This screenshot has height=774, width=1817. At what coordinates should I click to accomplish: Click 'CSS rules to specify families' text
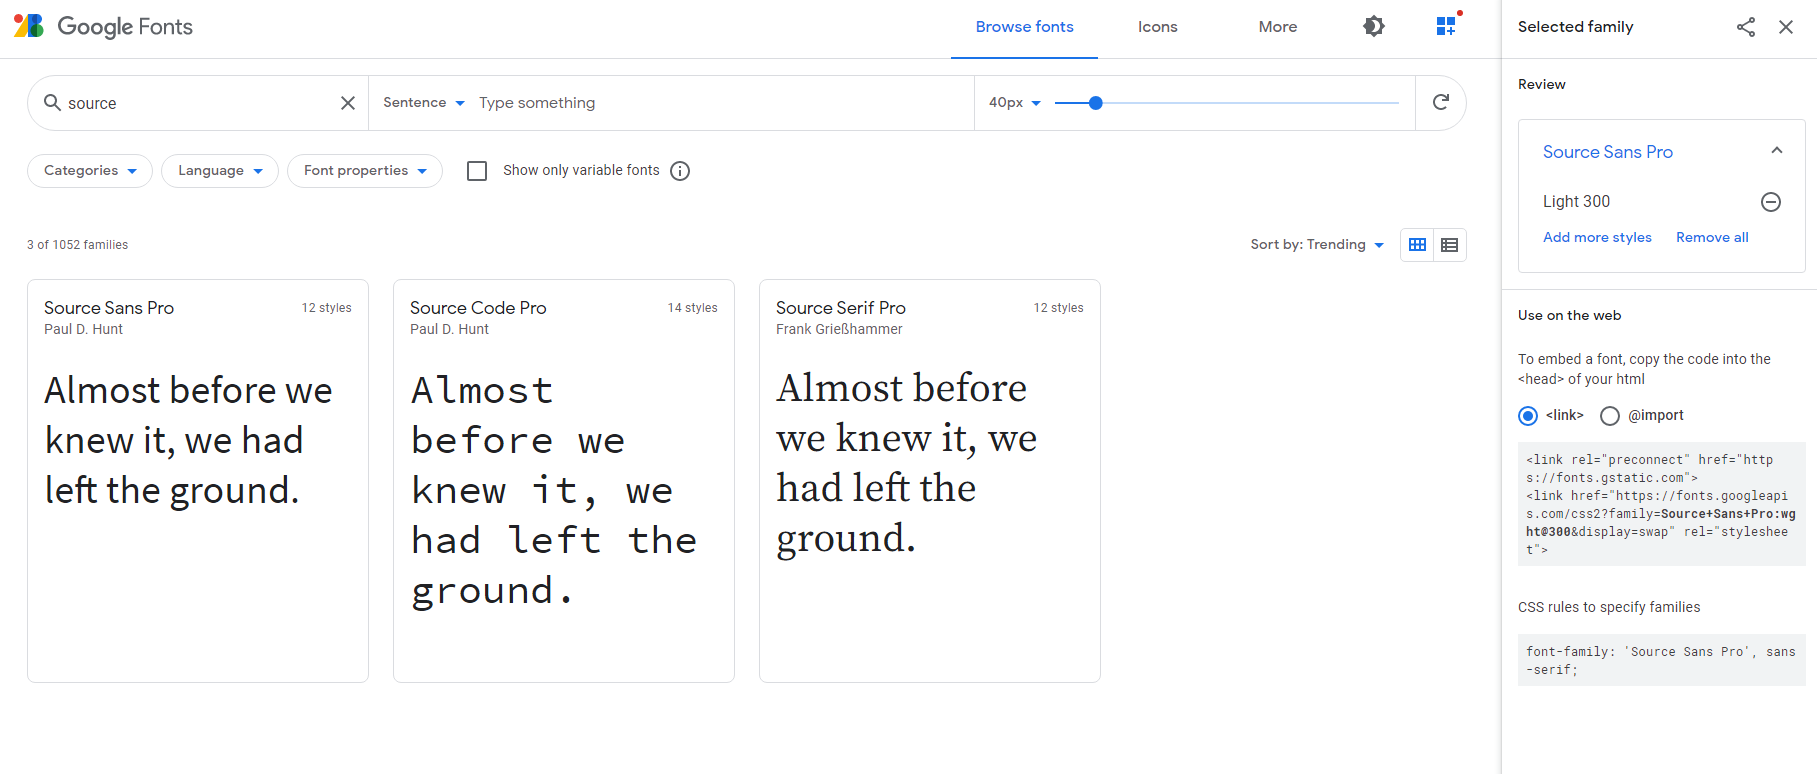pos(1609,607)
